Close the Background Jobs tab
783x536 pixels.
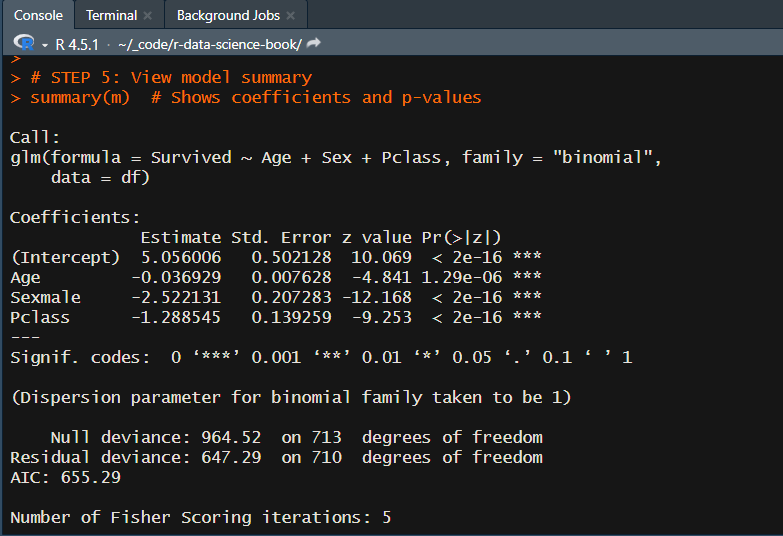pos(291,16)
